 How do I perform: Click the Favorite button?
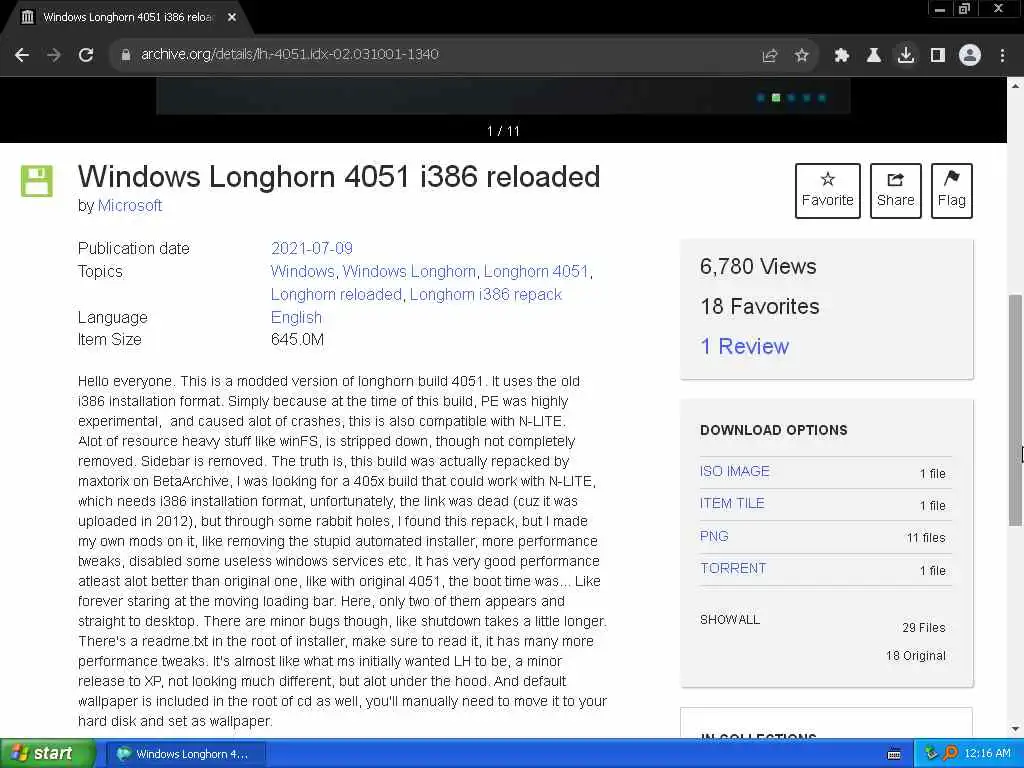[x=827, y=191]
